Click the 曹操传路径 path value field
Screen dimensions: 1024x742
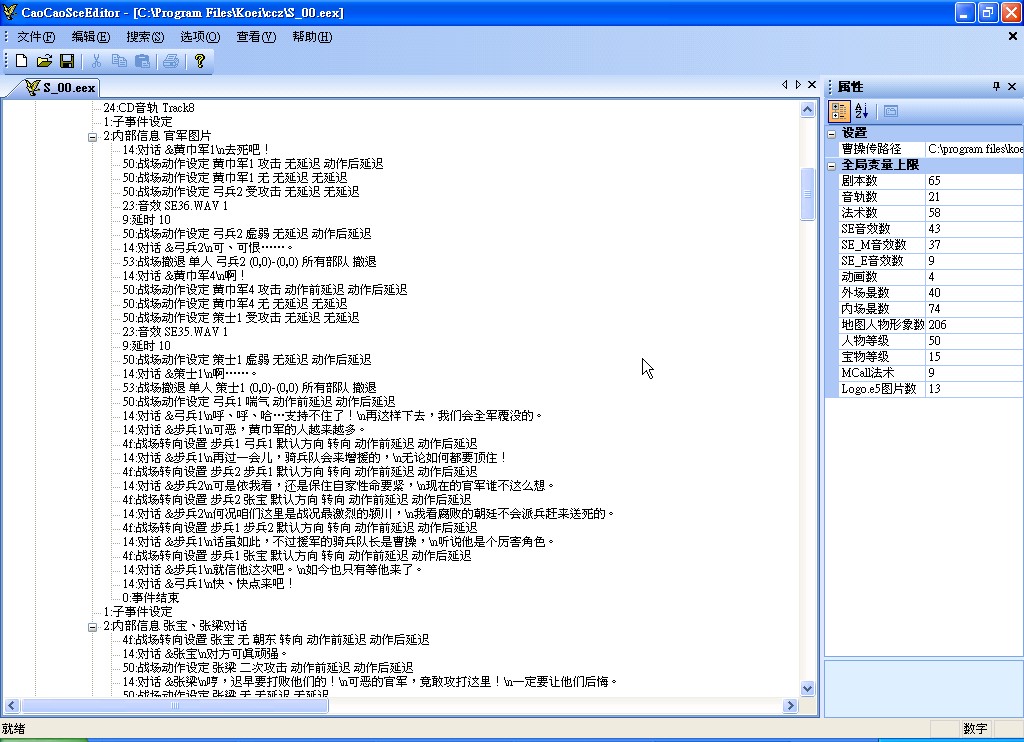[x=973, y=149]
